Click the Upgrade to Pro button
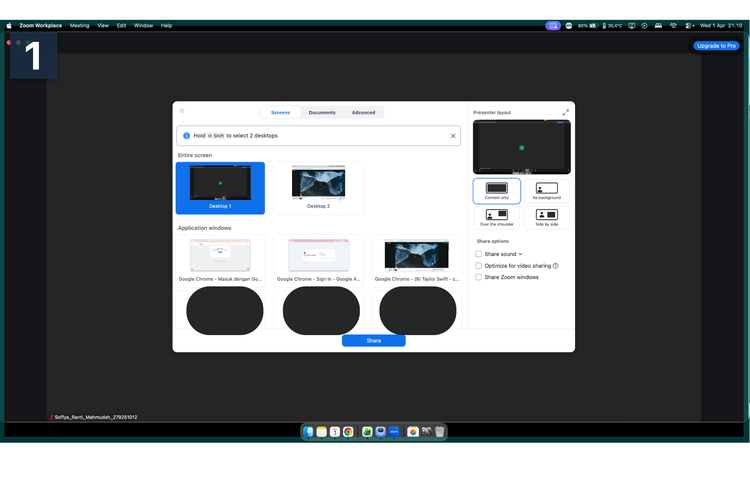The image size is (750, 500). tap(716, 46)
